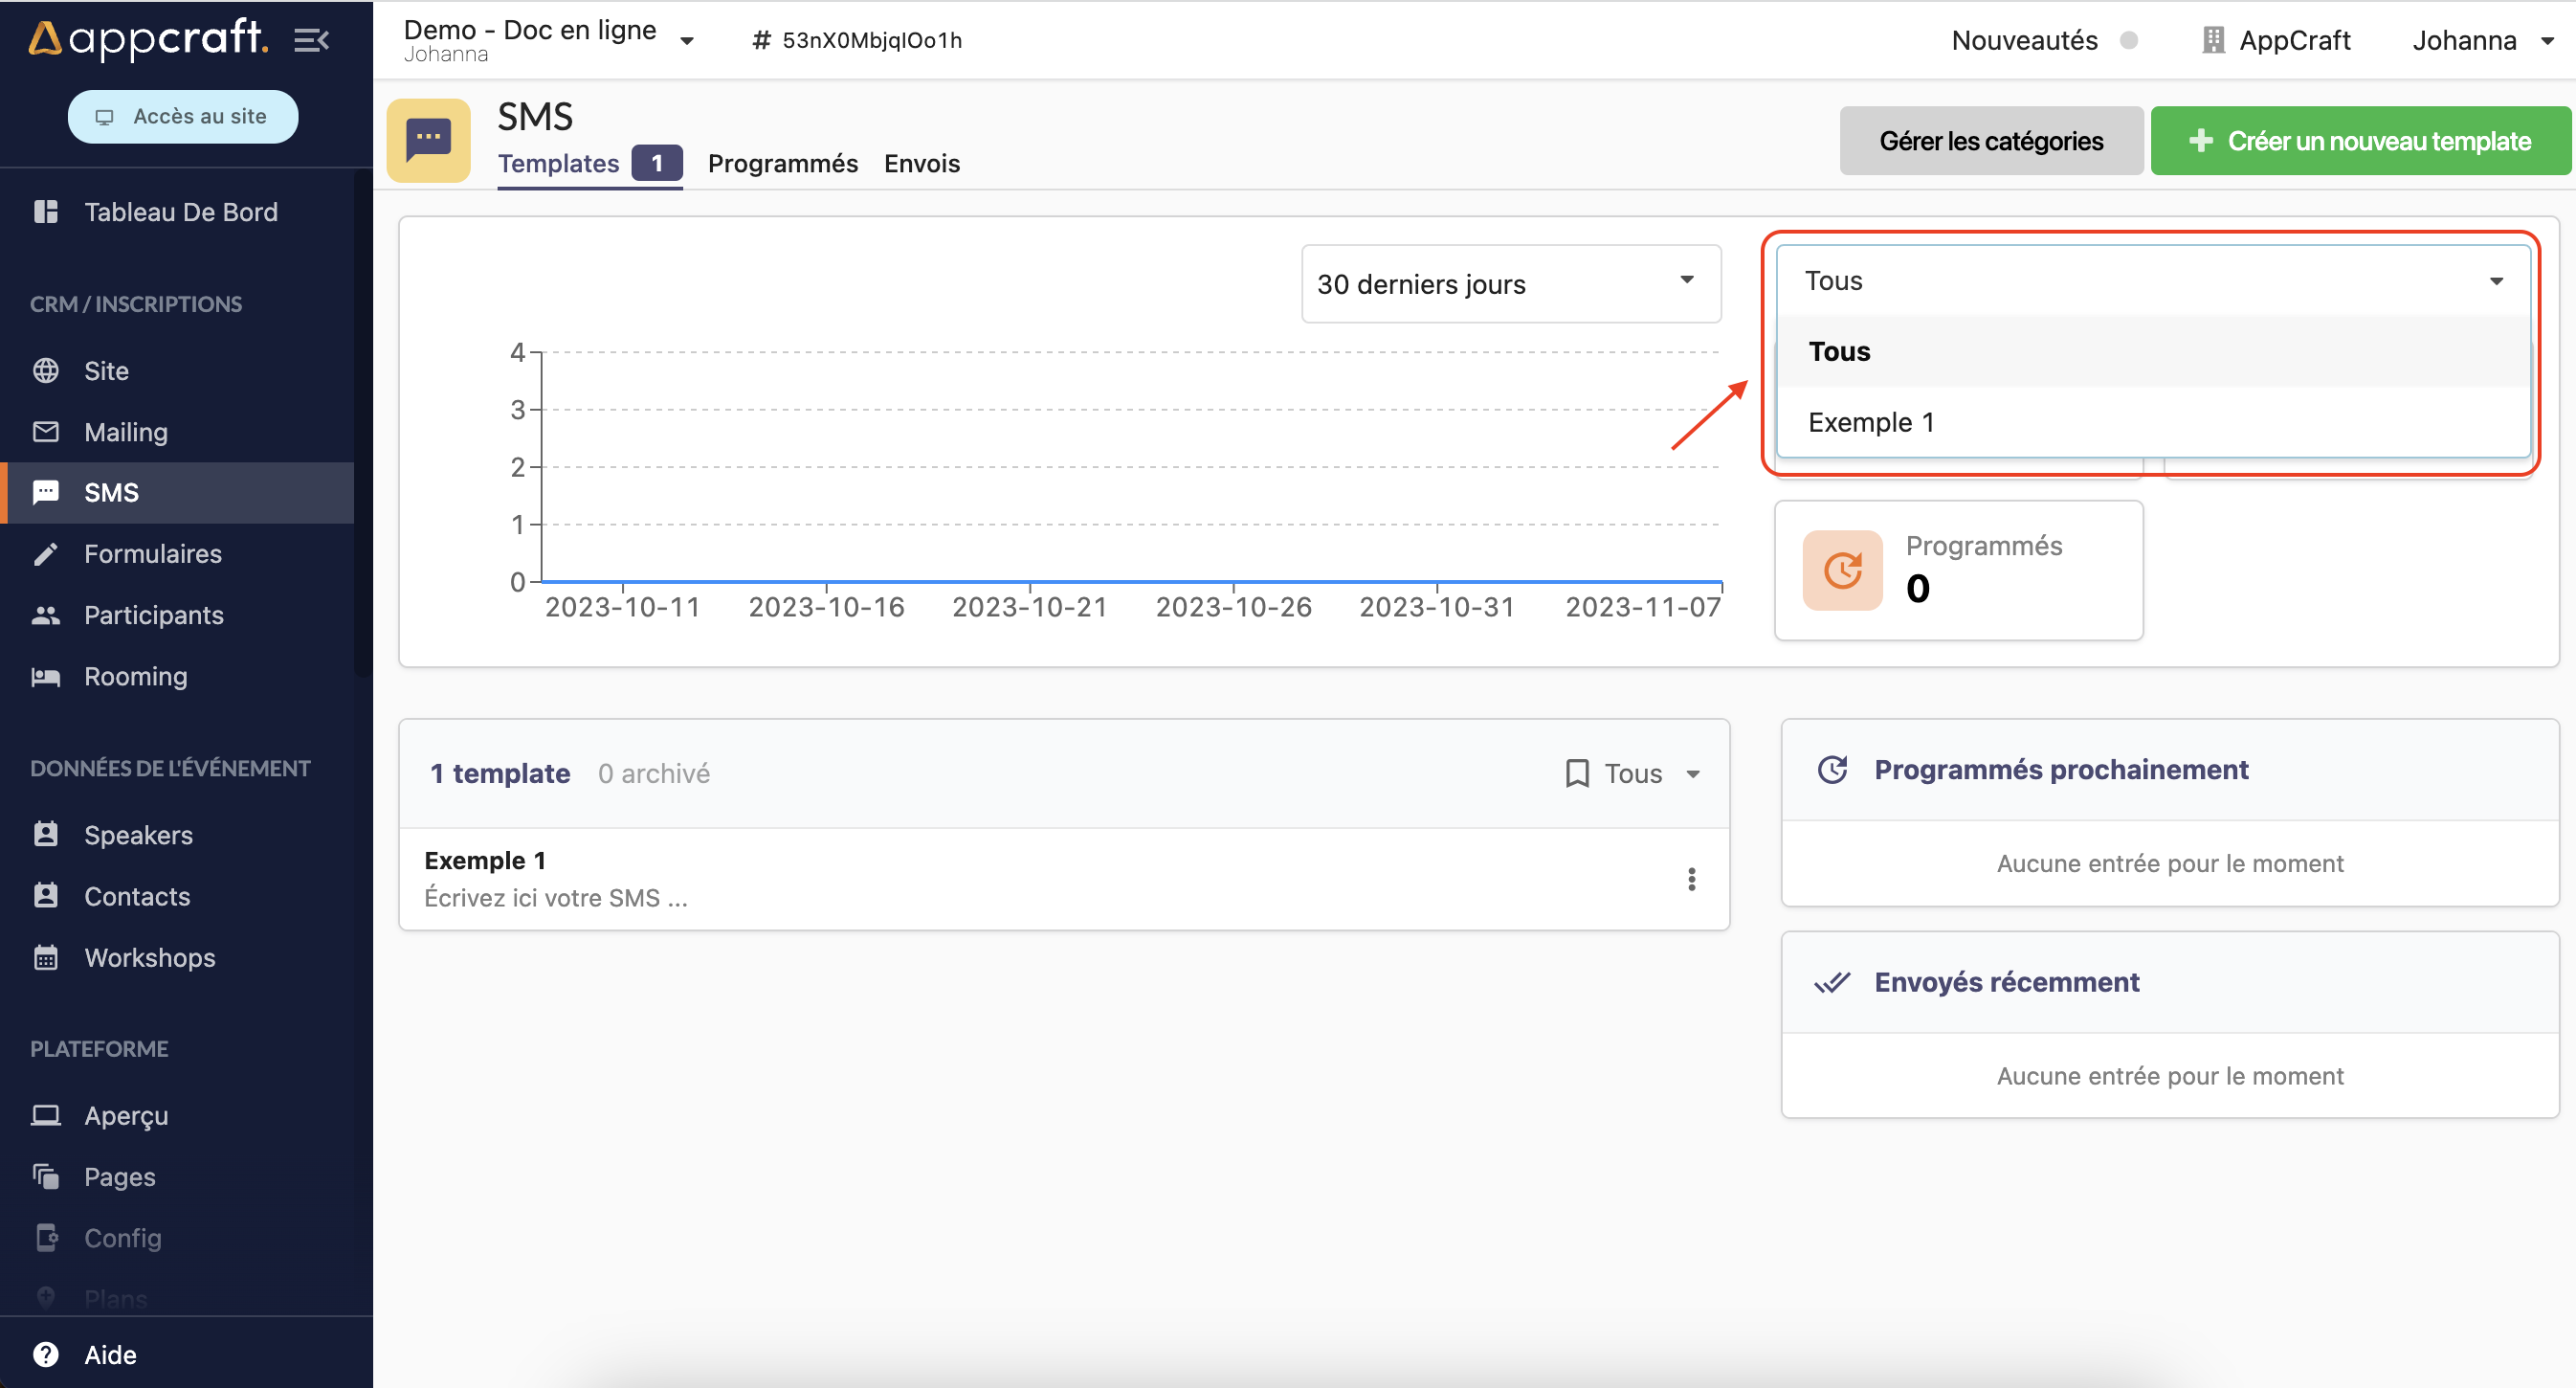The width and height of the screenshot is (2576, 1388).
Task: Click the Formulaires icon in sidebar
Action: click(x=46, y=554)
